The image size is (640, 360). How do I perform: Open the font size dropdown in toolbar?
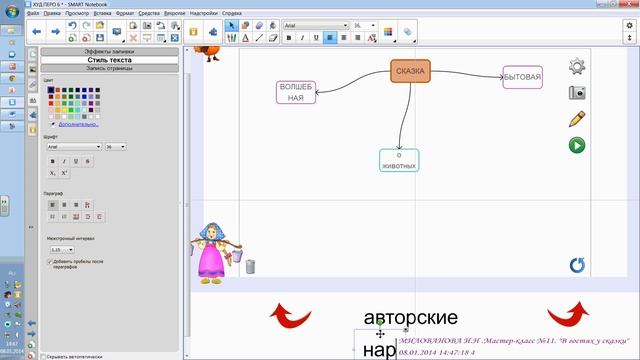pyautogui.click(x=364, y=25)
